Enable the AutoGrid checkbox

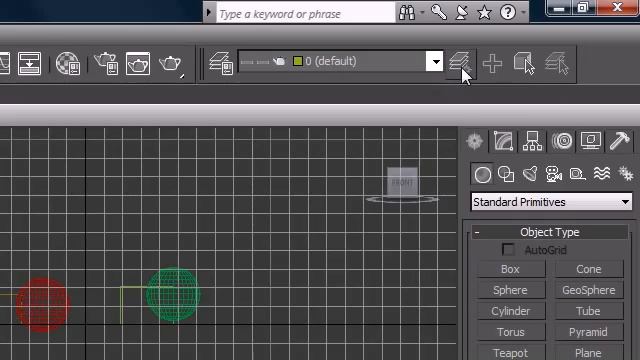508,249
